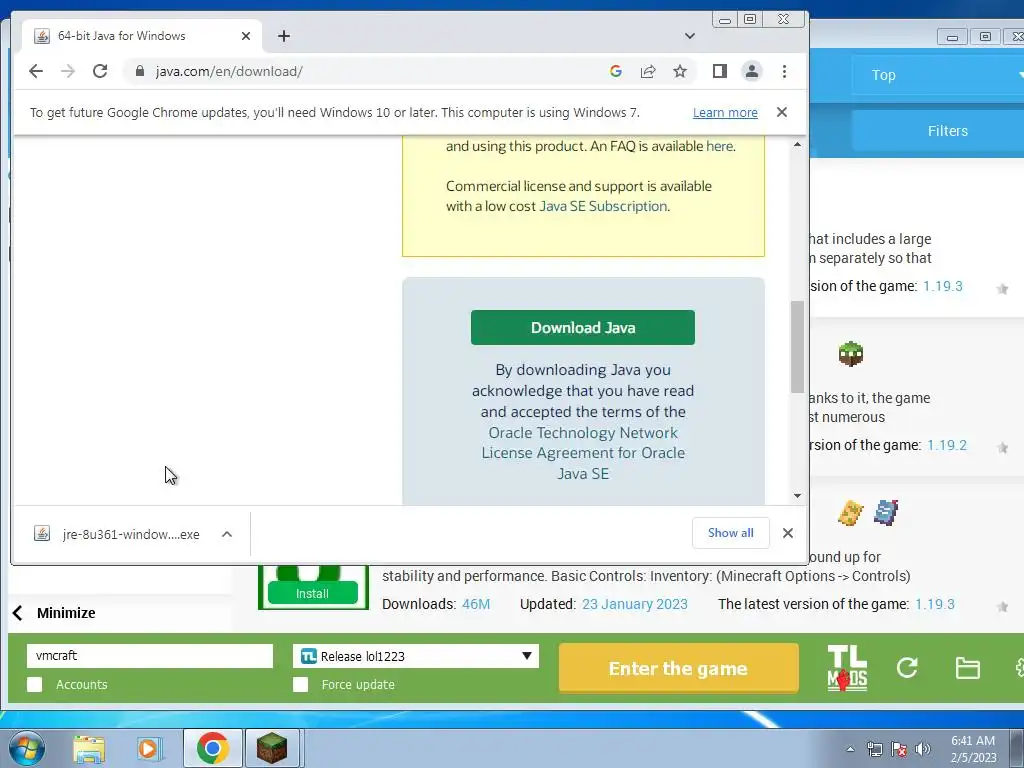The width and height of the screenshot is (1024, 768).
Task: Show hidden system tray icons
Action: coord(850,749)
